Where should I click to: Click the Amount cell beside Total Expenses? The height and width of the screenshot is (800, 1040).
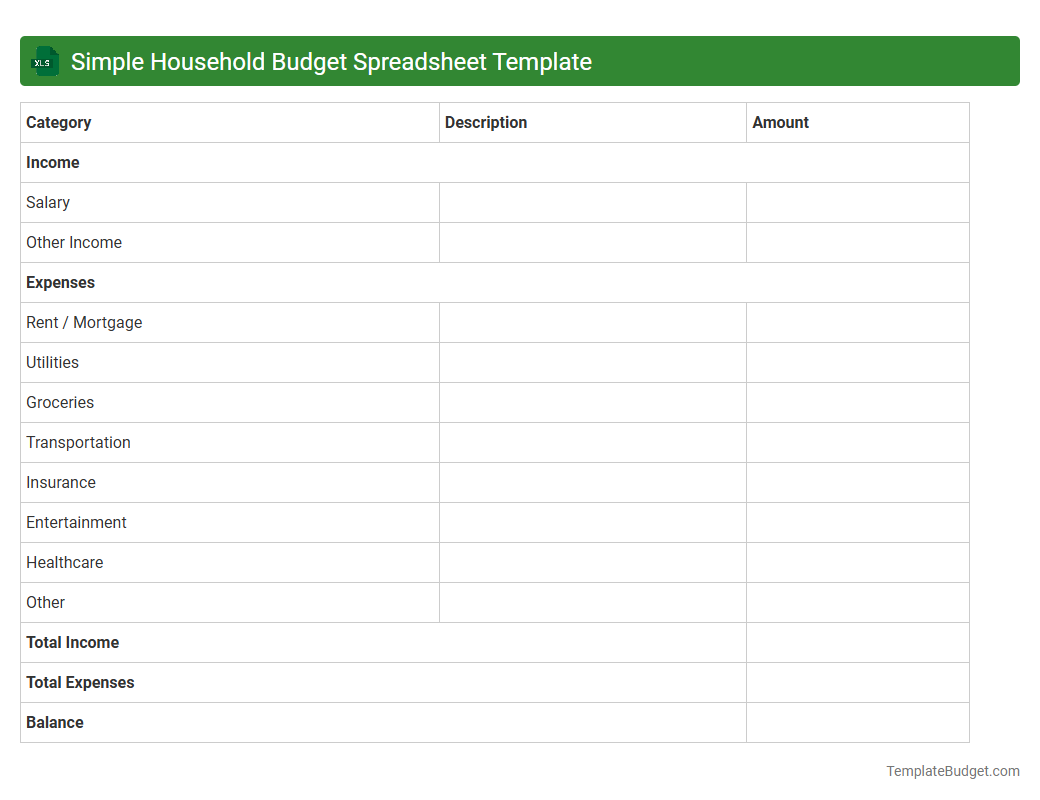point(857,682)
